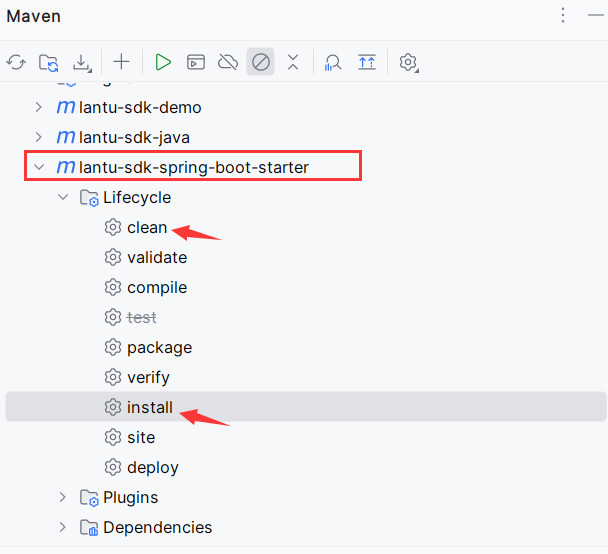
Task: Toggle Skip Tests mode icon
Action: pyautogui.click(x=261, y=62)
